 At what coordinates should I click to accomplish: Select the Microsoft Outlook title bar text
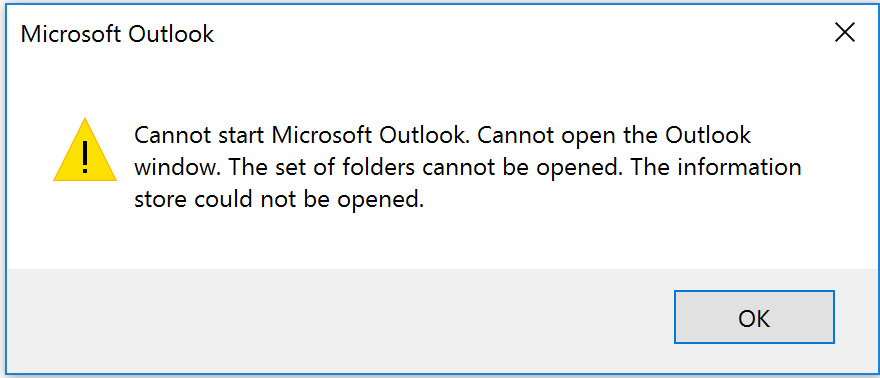[117, 34]
